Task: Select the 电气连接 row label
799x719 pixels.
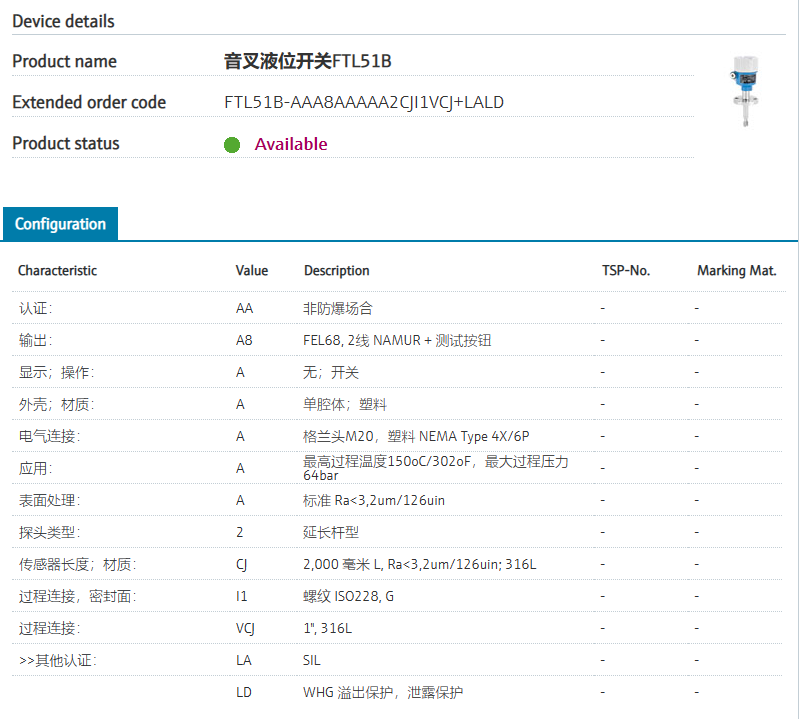Action: point(49,436)
